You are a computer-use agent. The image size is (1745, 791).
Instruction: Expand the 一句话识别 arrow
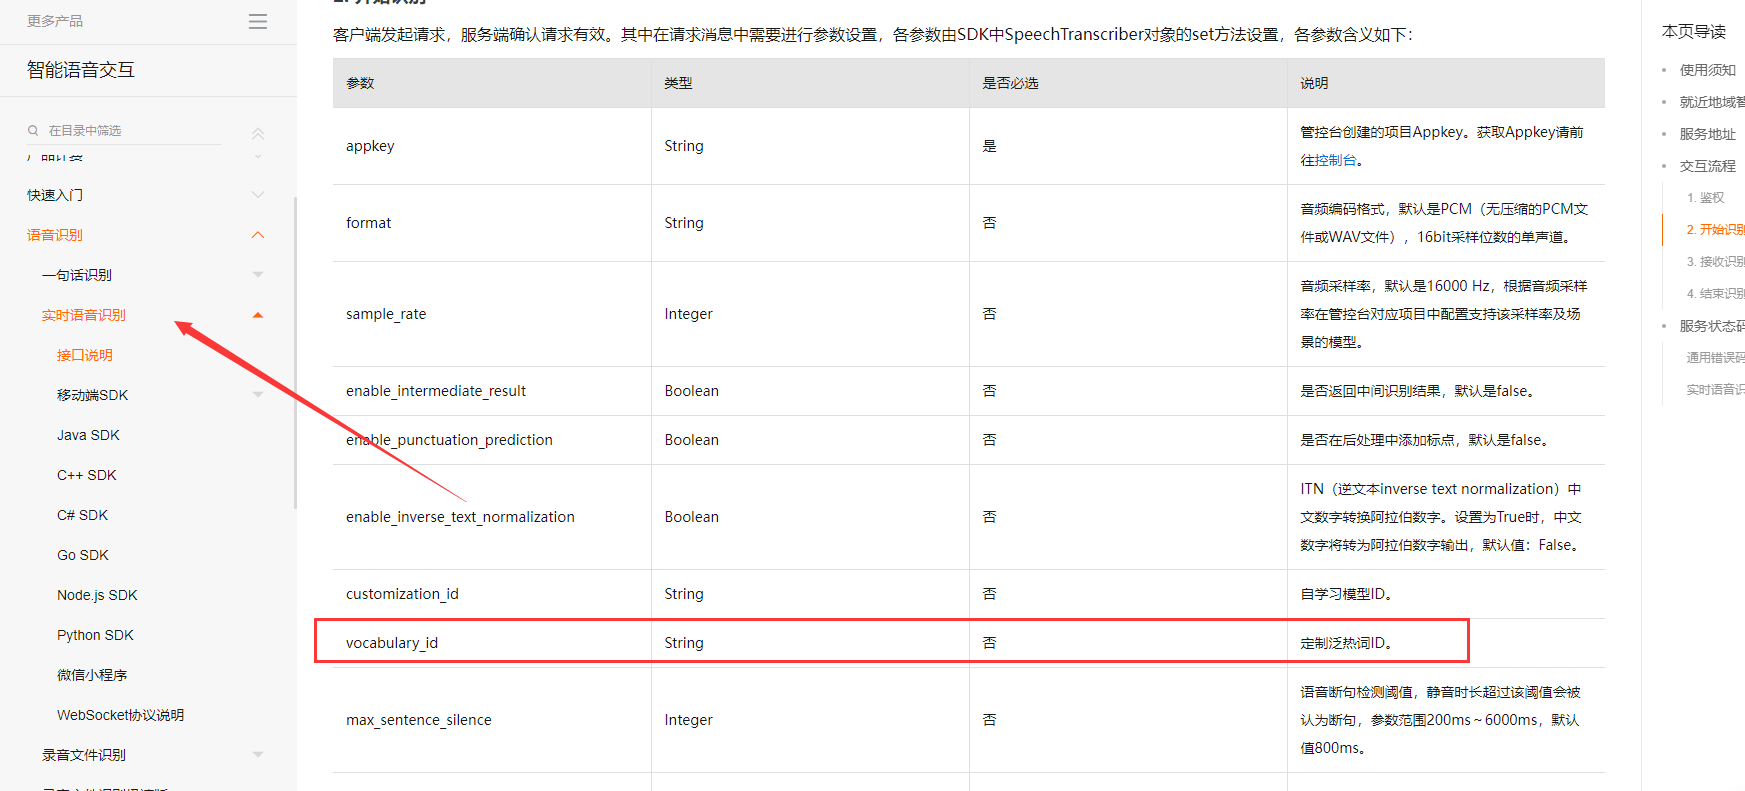(258, 275)
